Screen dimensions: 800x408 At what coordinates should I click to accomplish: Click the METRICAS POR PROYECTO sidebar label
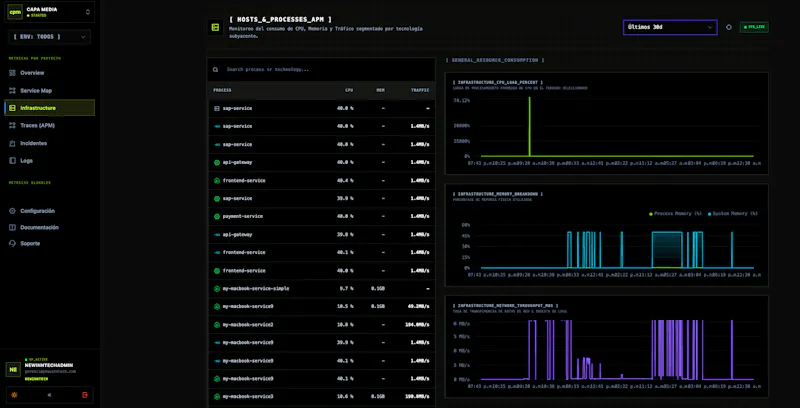[x=35, y=58]
